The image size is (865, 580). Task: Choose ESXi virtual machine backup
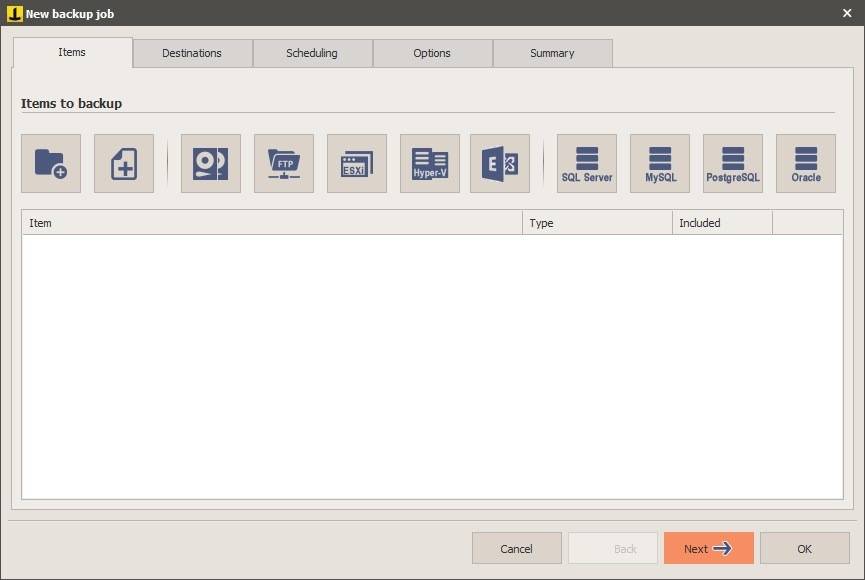point(356,163)
